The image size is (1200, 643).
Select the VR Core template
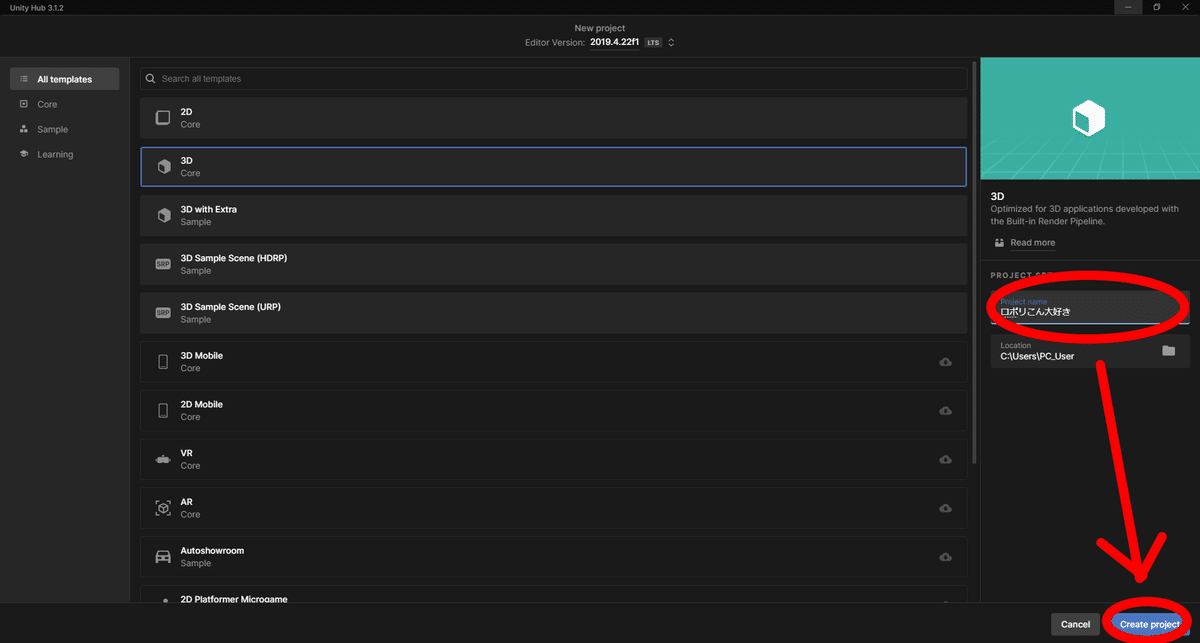point(554,459)
